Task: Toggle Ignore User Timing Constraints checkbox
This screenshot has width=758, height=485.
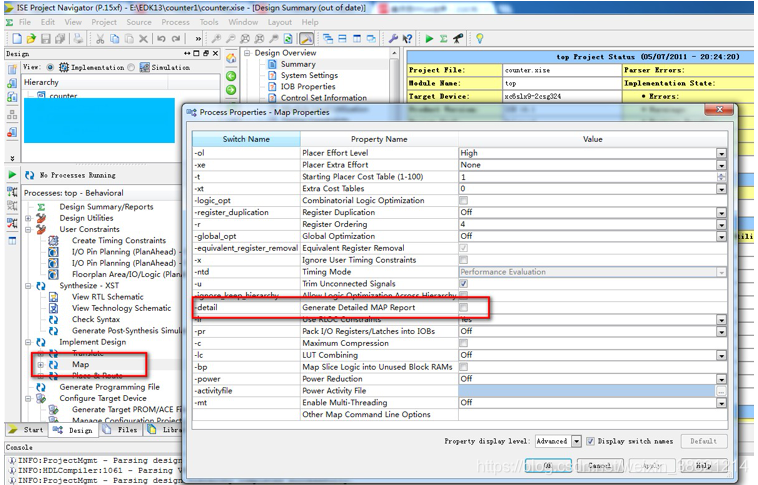Action: (x=464, y=260)
